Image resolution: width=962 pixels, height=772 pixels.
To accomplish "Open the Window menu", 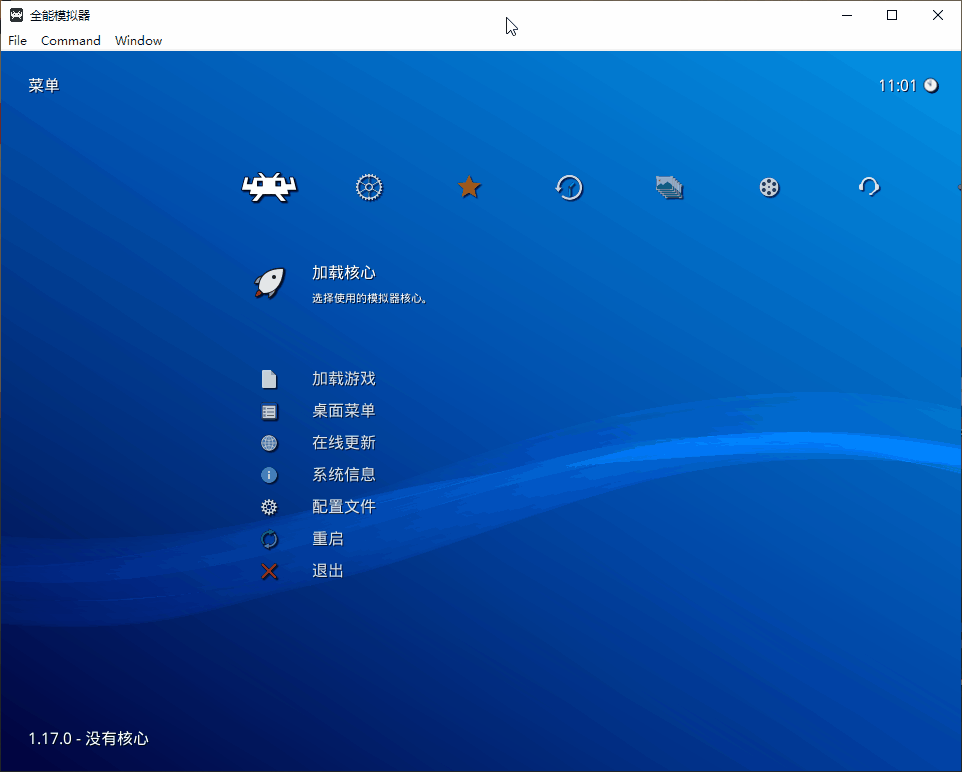I will tap(139, 41).
